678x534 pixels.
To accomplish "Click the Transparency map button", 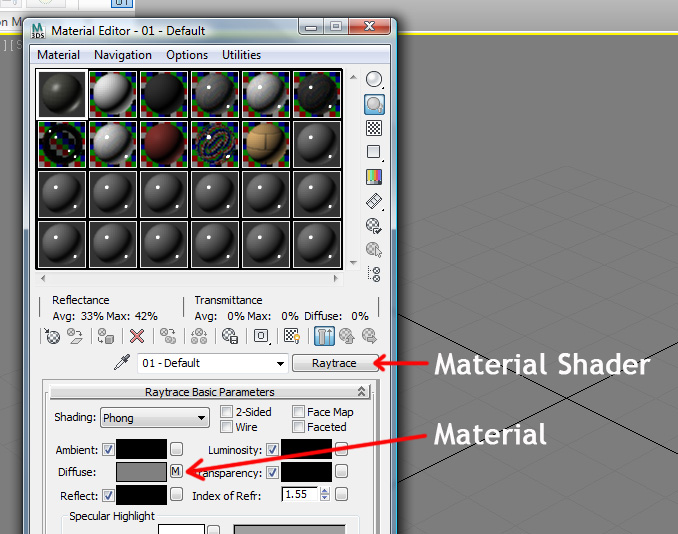I will pyautogui.click(x=342, y=471).
